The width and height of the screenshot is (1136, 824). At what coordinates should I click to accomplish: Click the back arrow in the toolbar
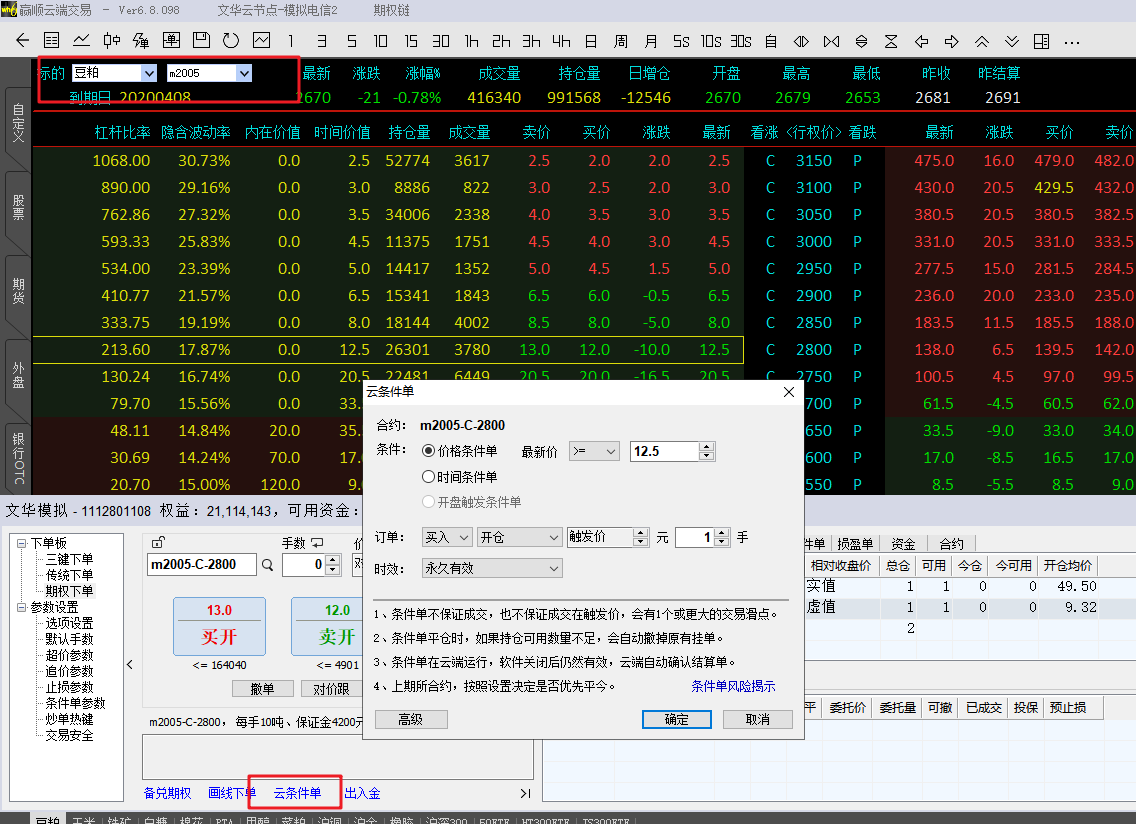tap(23, 41)
